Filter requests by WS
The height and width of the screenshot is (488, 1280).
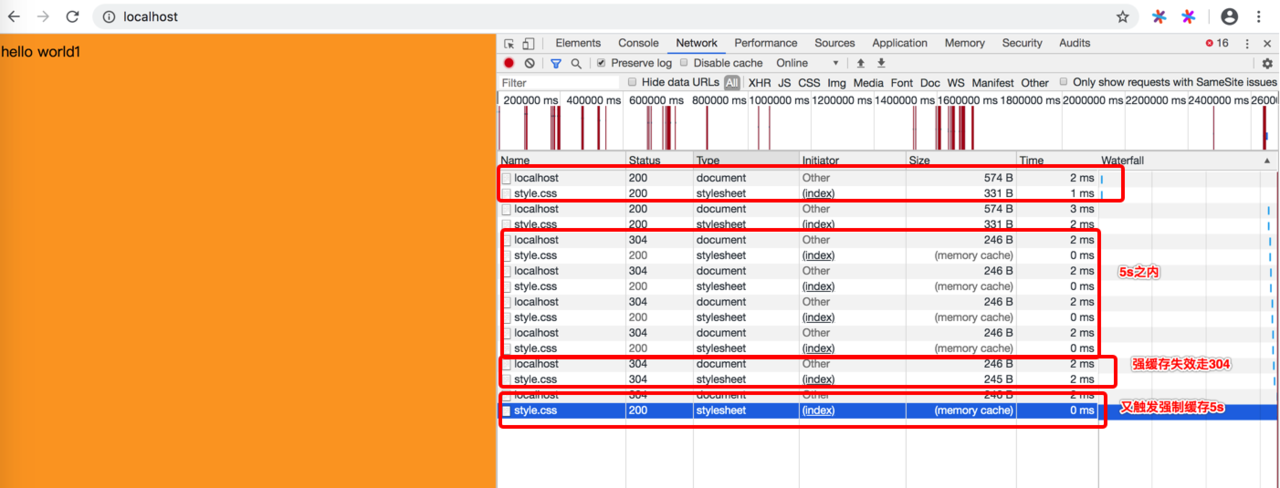(956, 83)
